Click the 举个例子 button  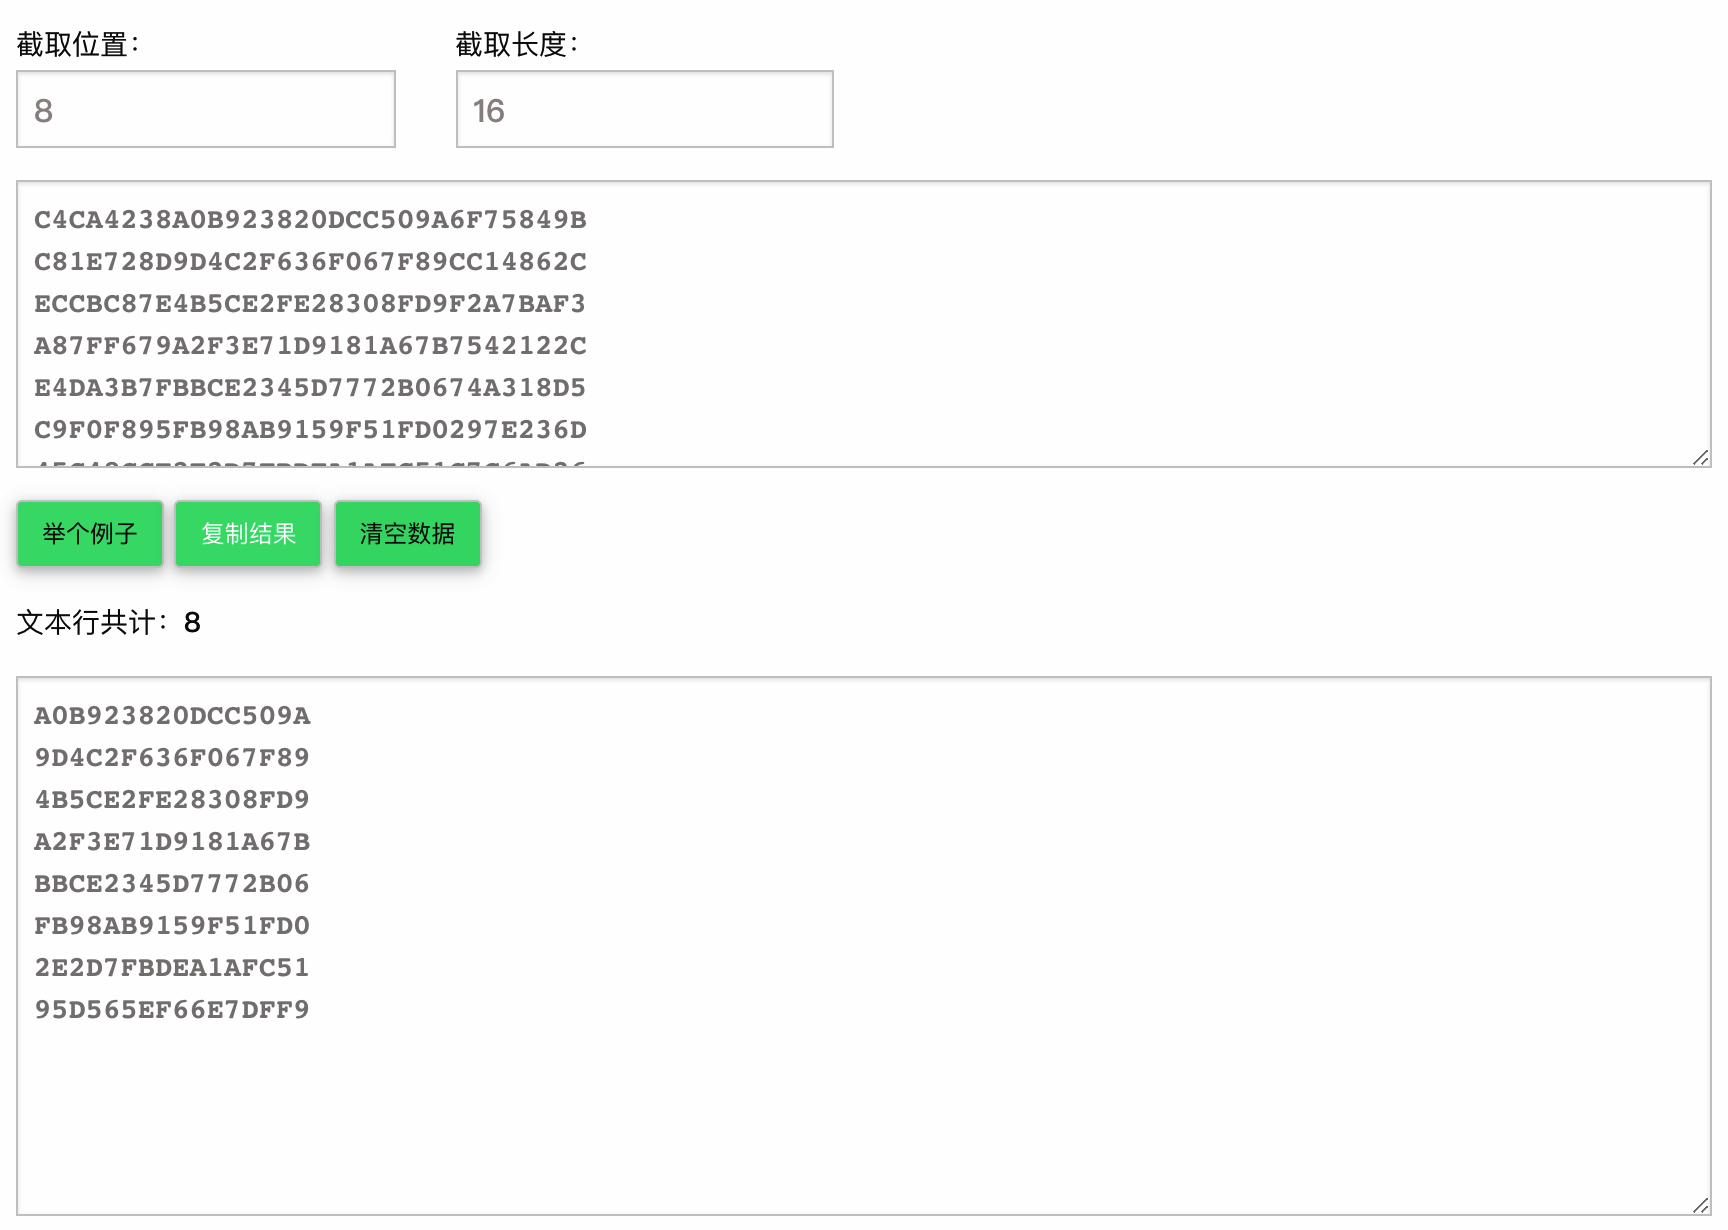[x=90, y=534]
